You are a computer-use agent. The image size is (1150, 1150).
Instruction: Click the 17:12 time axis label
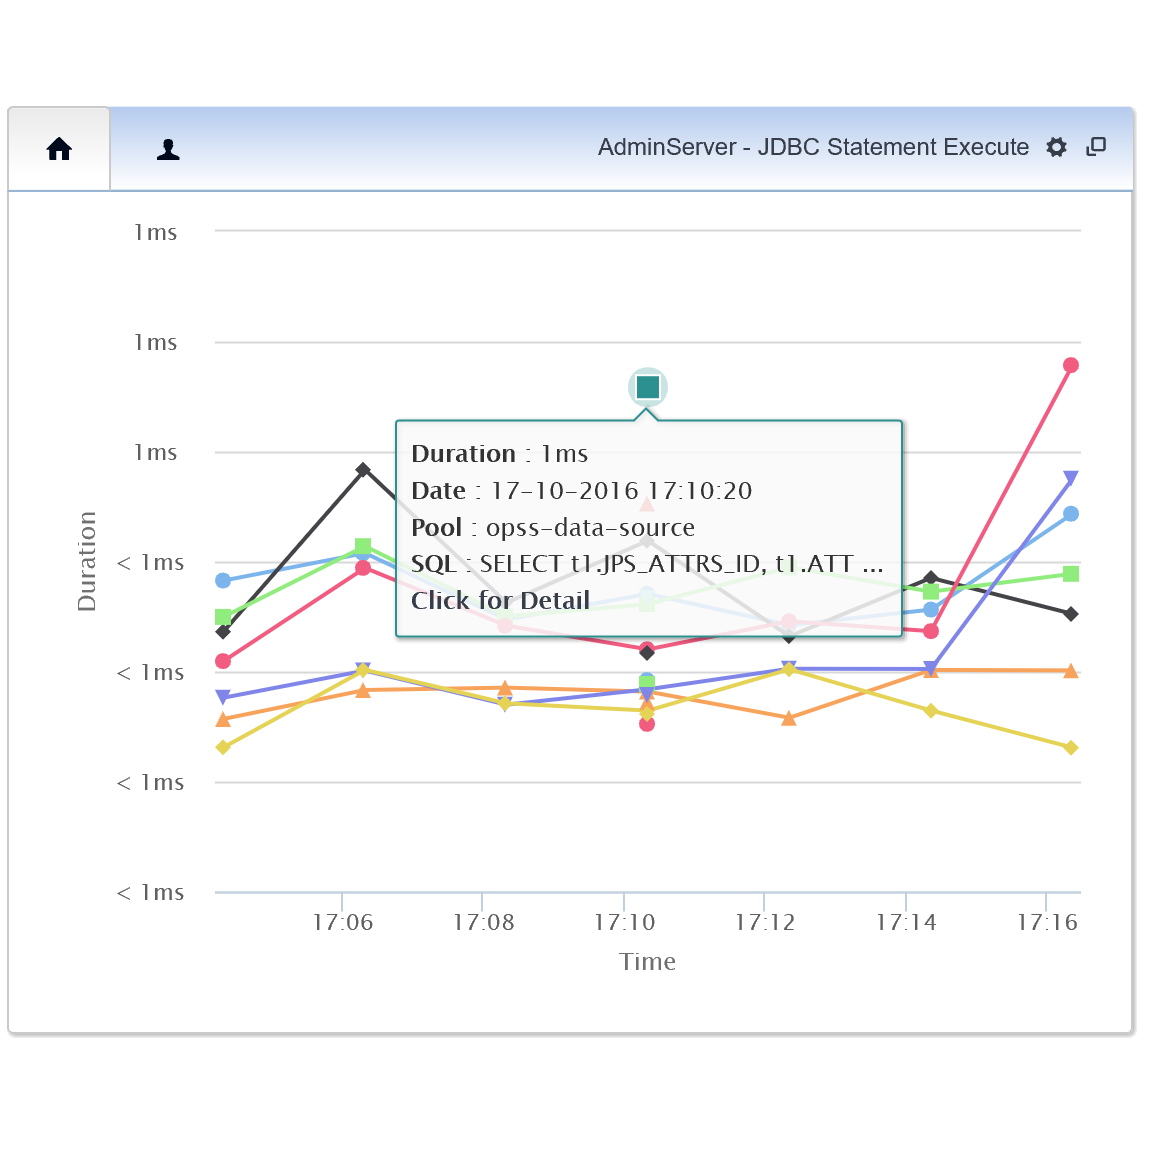point(765,922)
